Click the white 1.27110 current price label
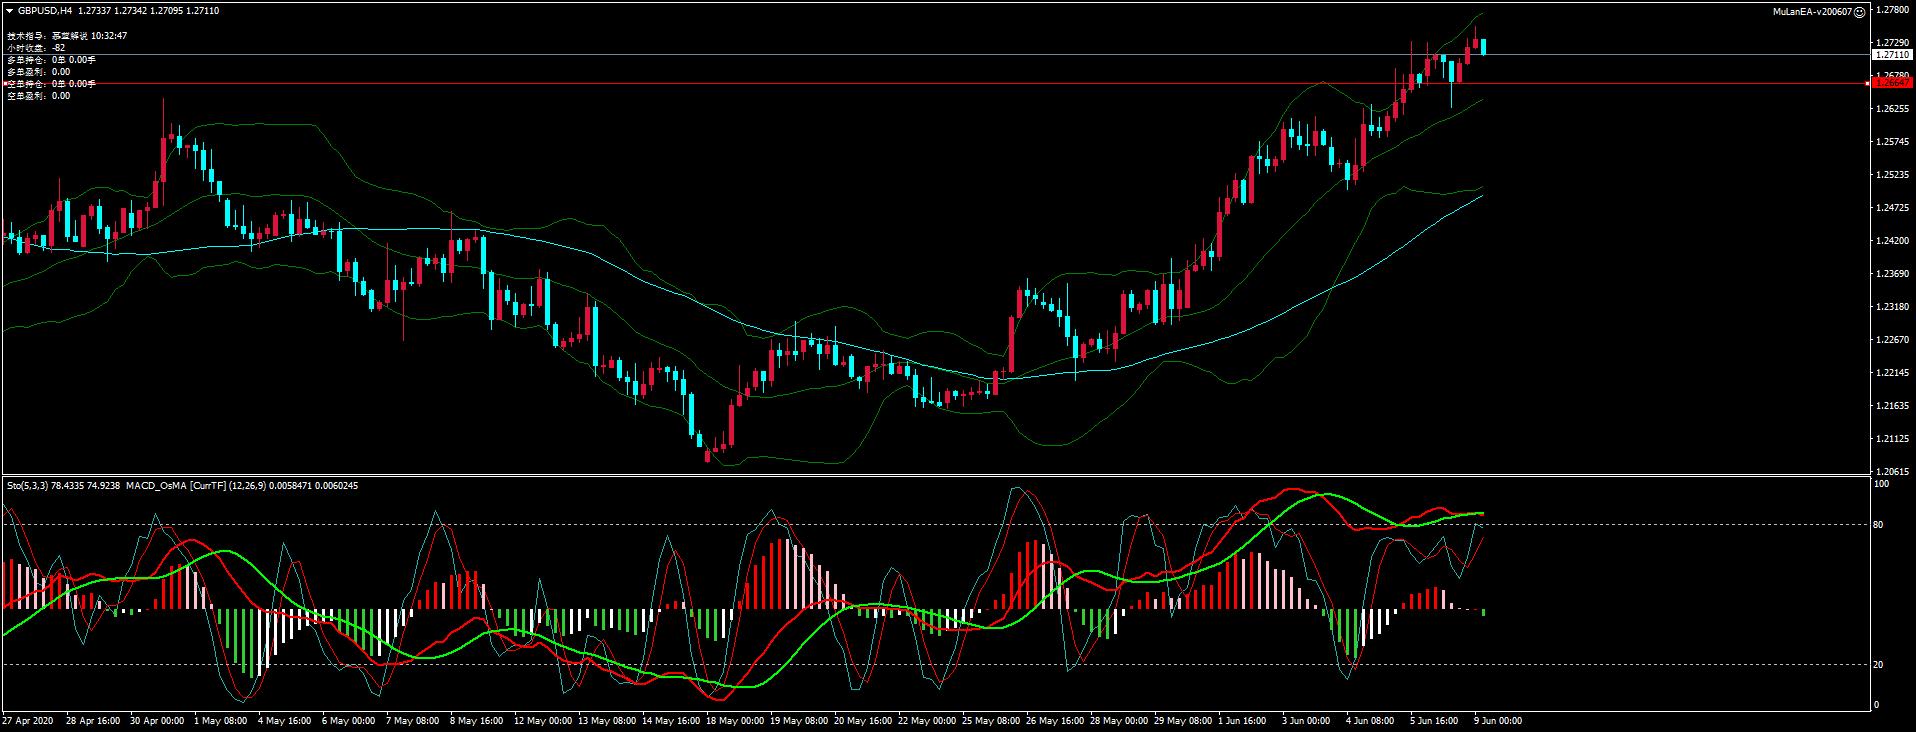Screen dimensions: 1916x732 point(1891,55)
